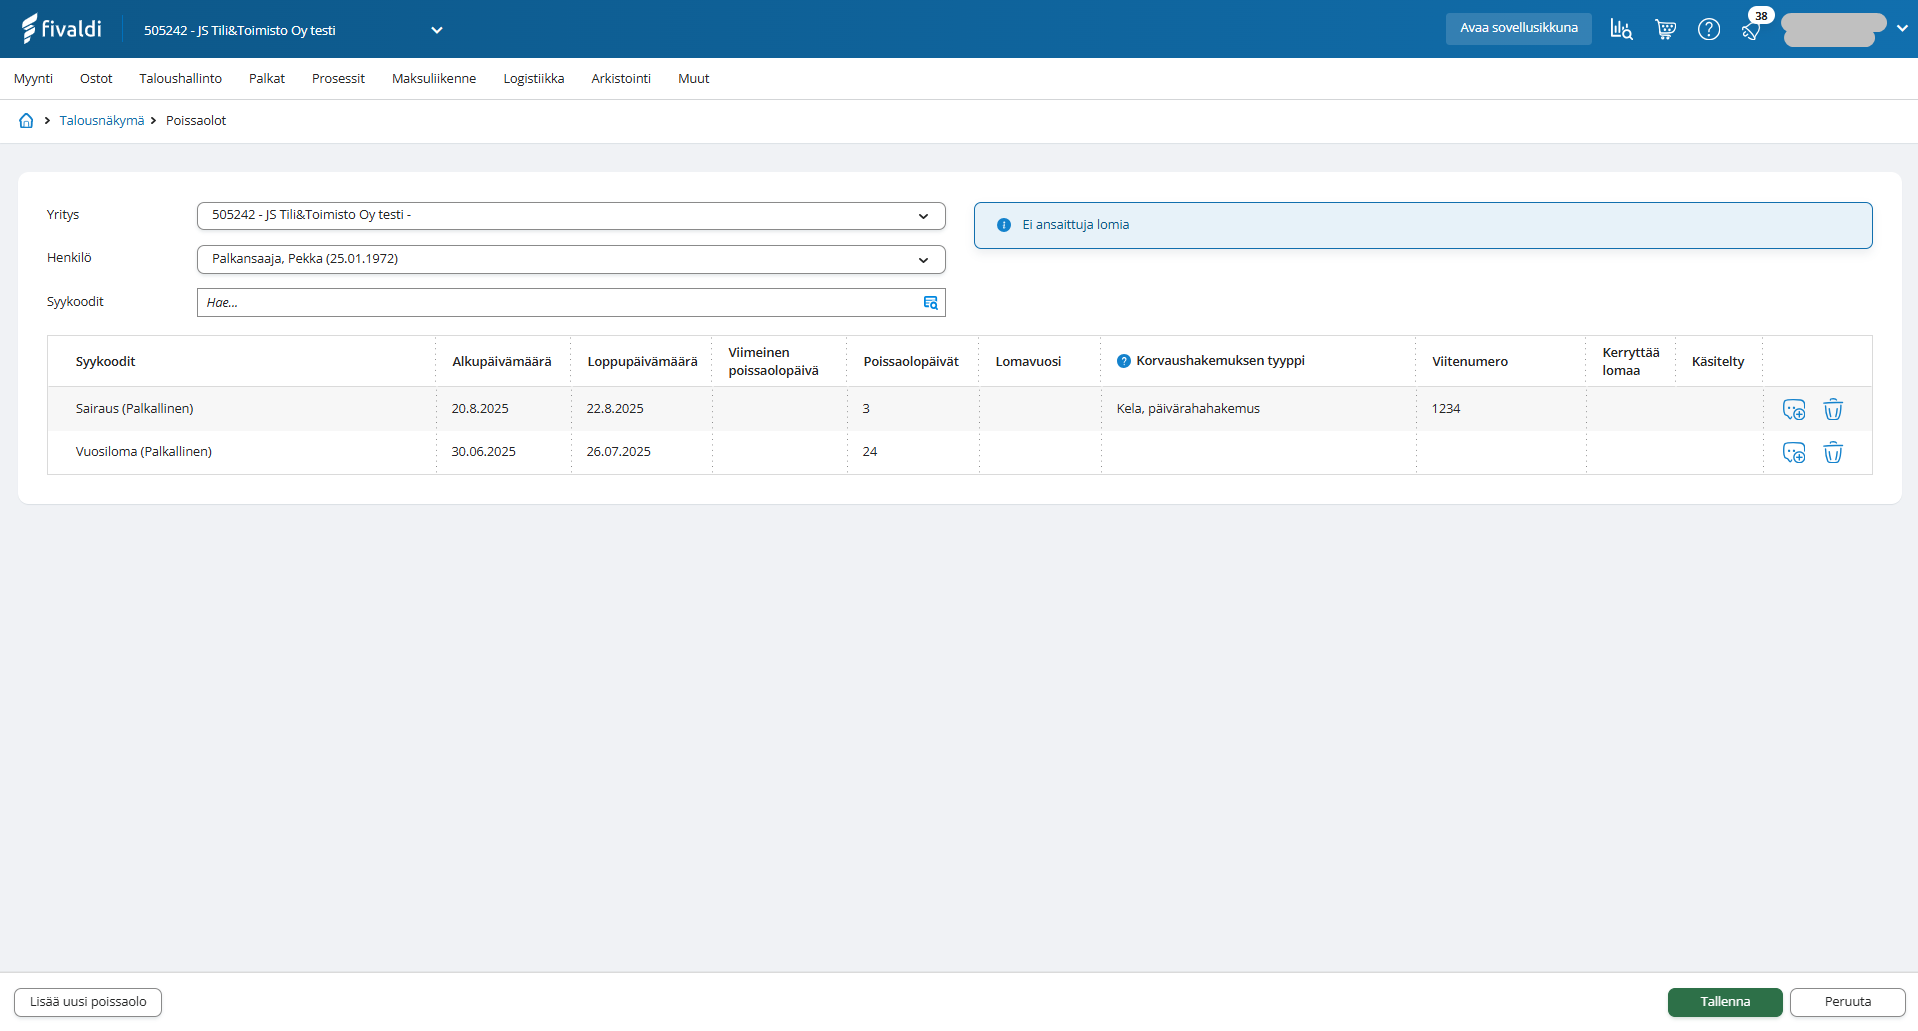
Task: Click the help question mark icon
Action: (1709, 29)
